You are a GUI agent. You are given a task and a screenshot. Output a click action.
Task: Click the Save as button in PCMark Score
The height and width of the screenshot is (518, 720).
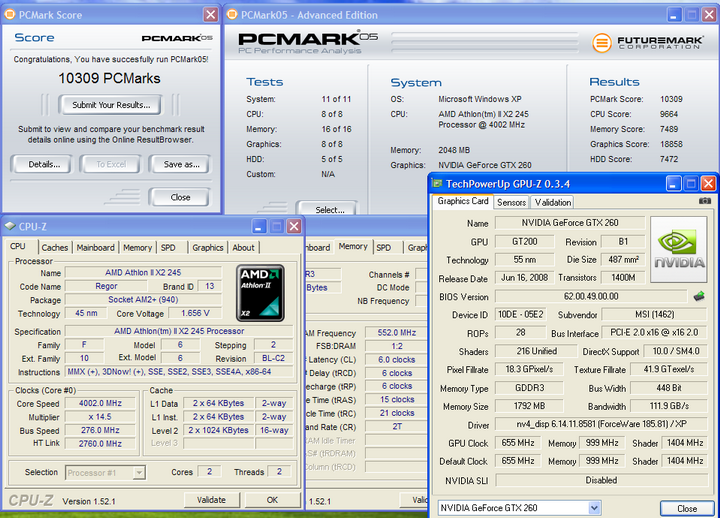(x=181, y=164)
